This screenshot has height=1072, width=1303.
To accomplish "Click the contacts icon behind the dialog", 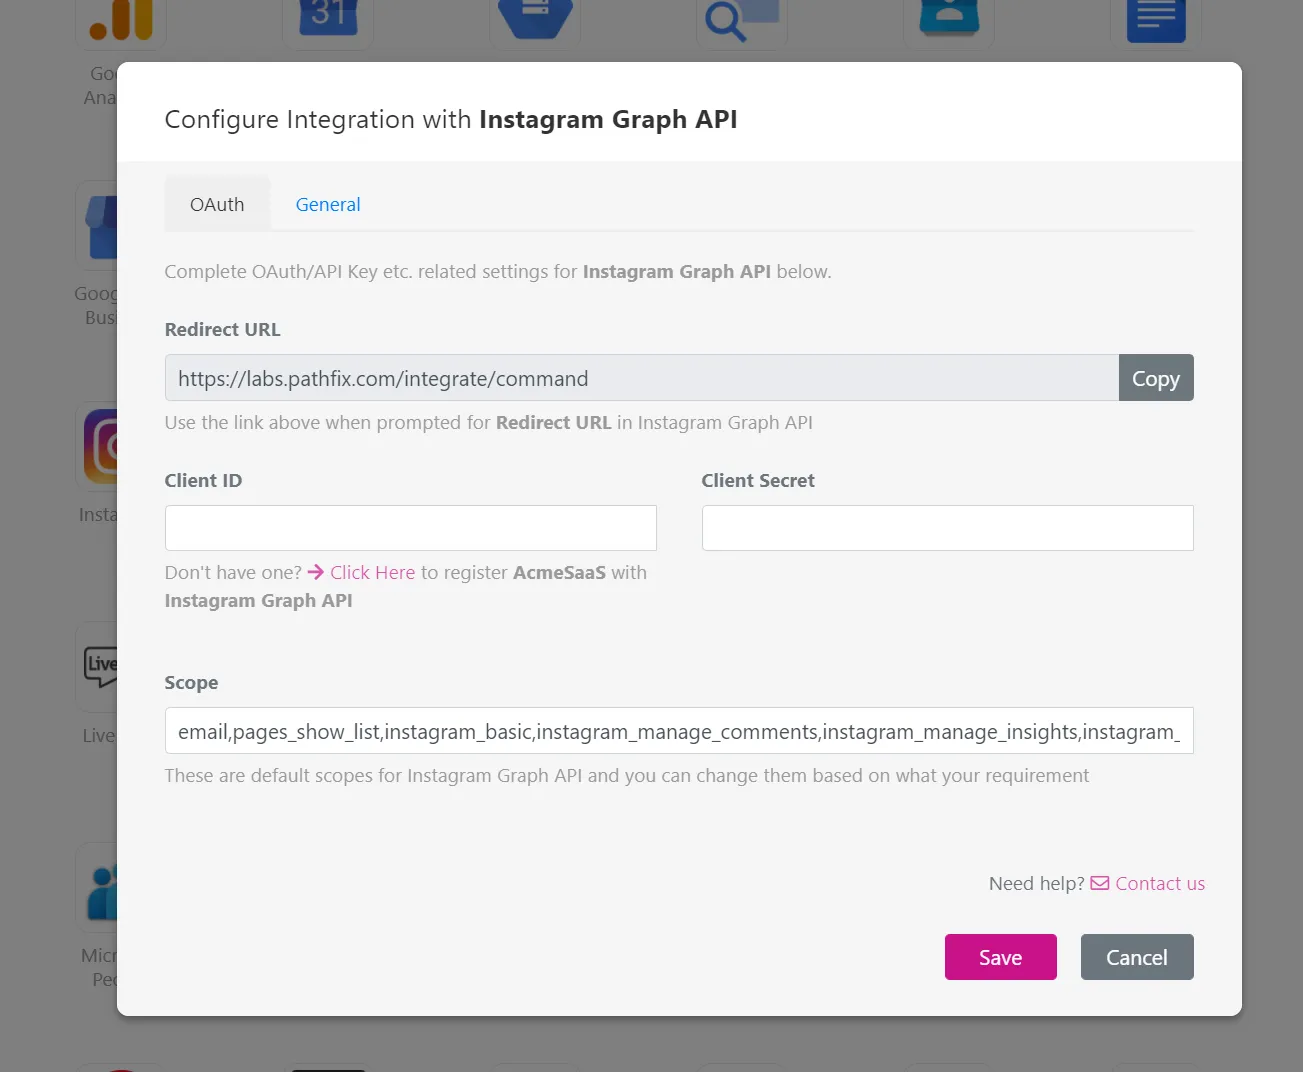I will pyautogui.click(x=949, y=18).
